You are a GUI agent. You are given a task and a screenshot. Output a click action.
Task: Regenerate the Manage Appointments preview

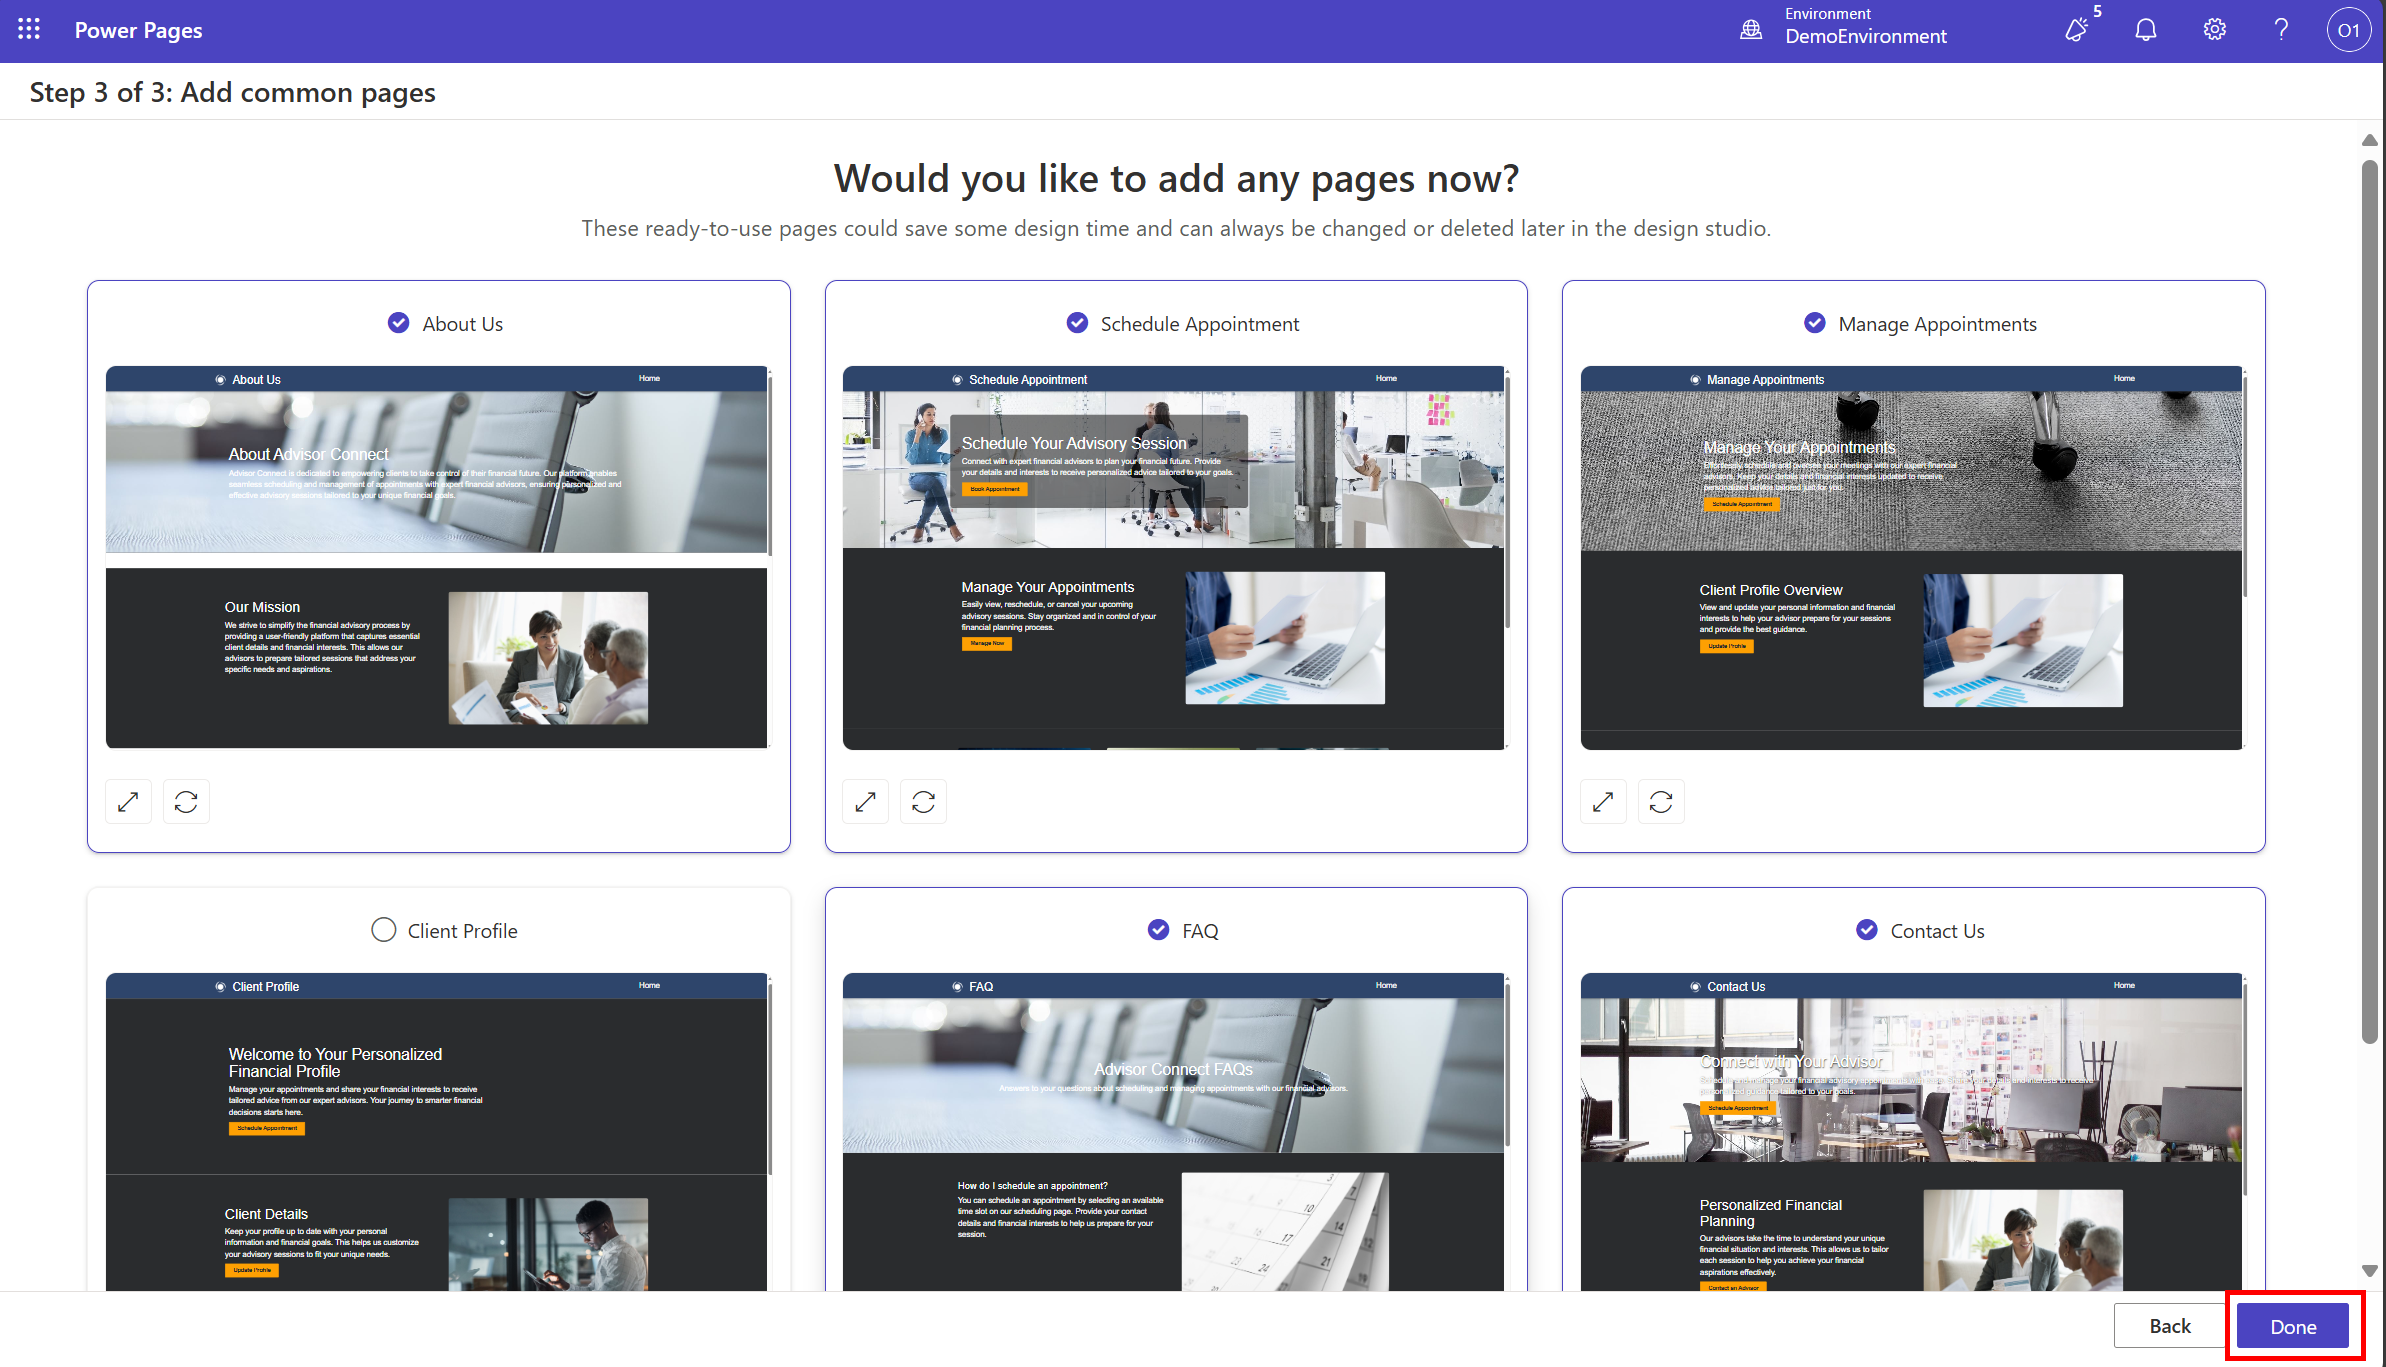coord(1661,801)
